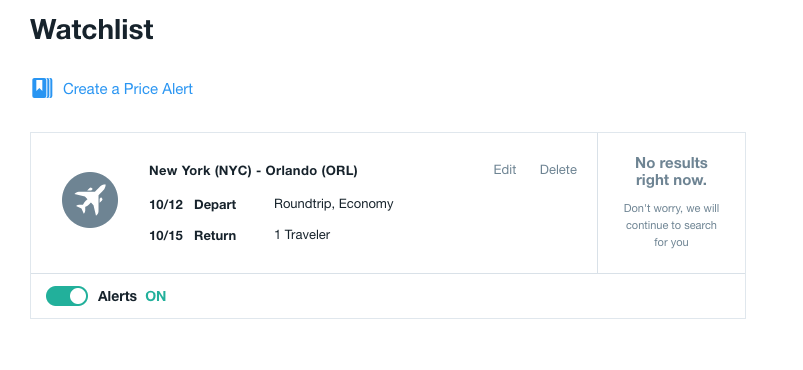This screenshot has width=803, height=370.
Task: Delete the New York to Orlando alert
Action: (558, 170)
